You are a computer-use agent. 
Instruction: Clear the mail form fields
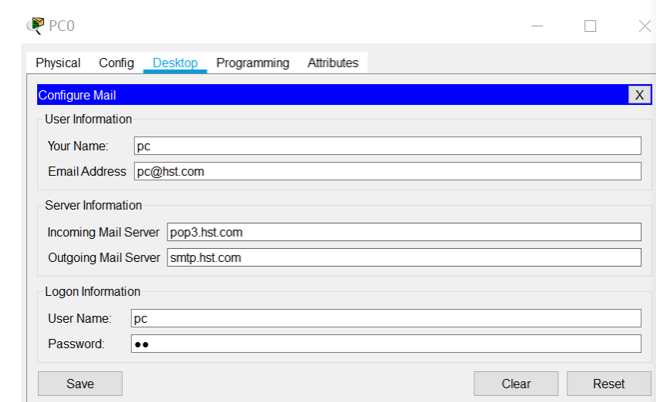pyautogui.click(x=516, y=384)
